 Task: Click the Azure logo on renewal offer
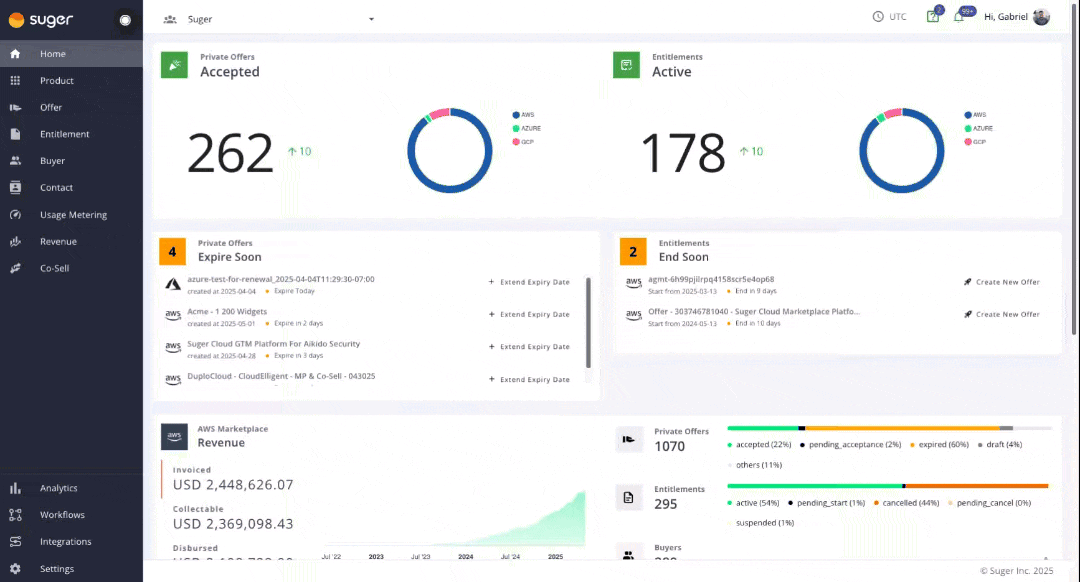pos(173,284)
